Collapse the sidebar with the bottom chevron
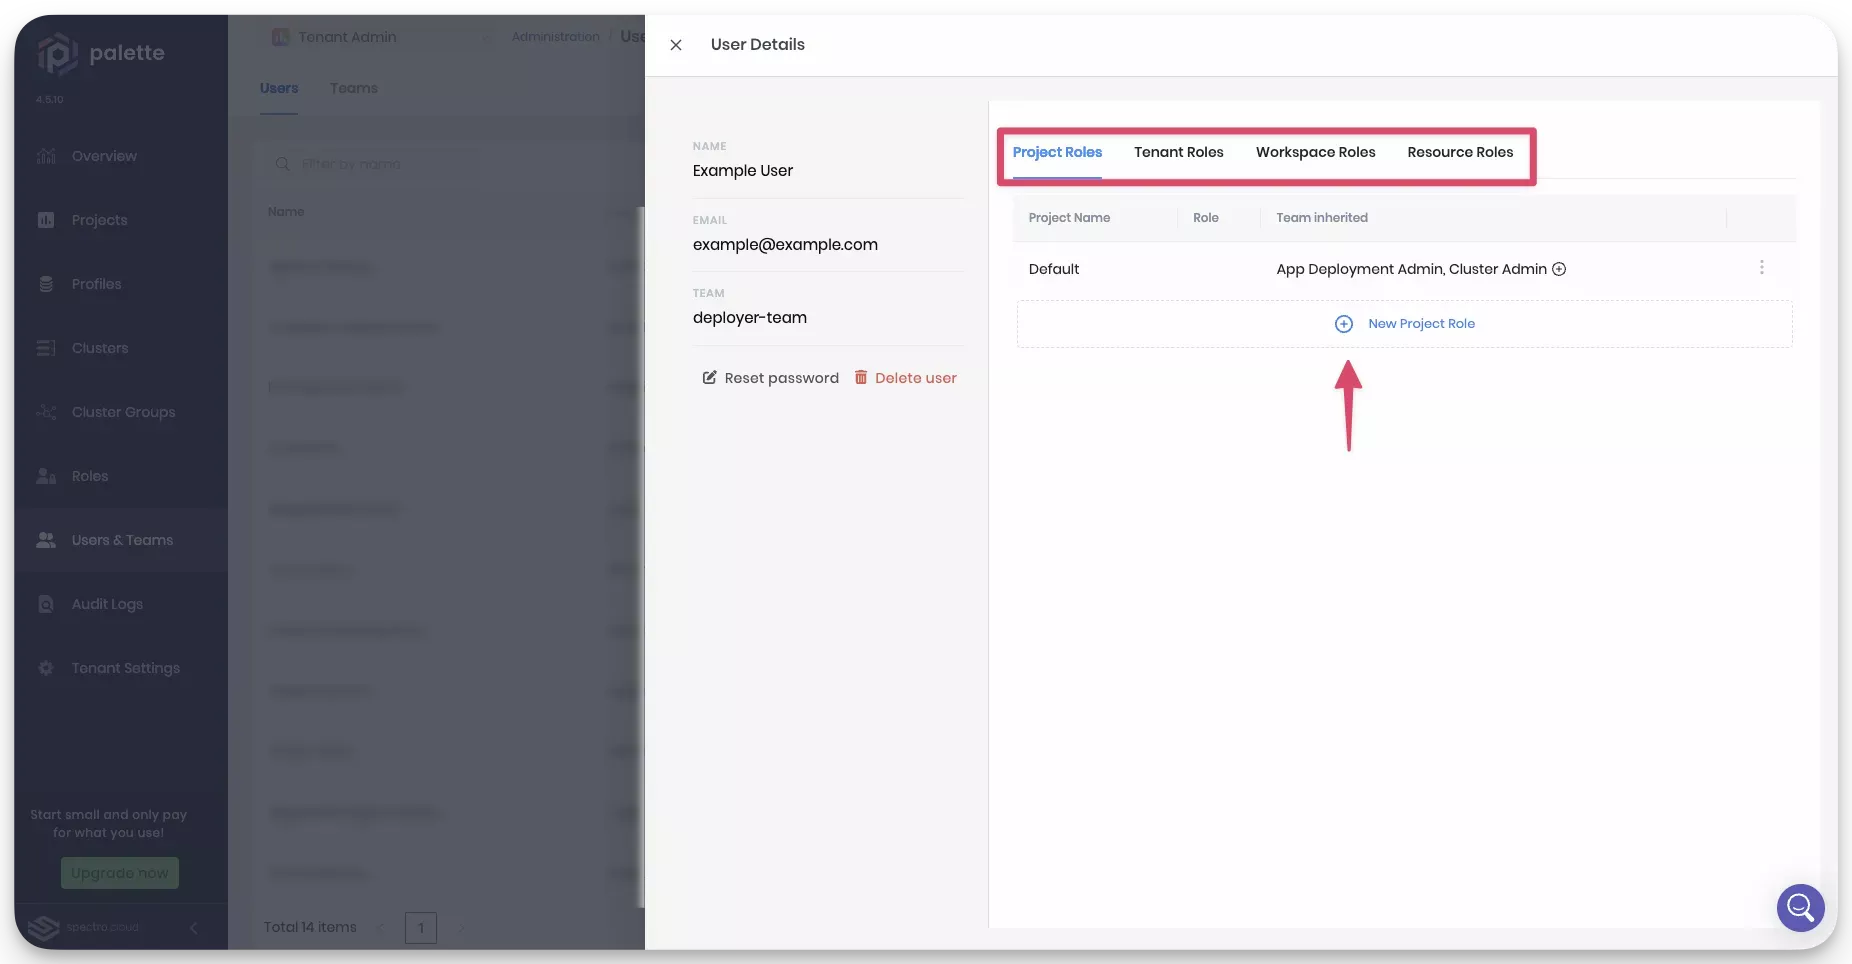This screenshot has height=964, width=1852. point(194,927)
